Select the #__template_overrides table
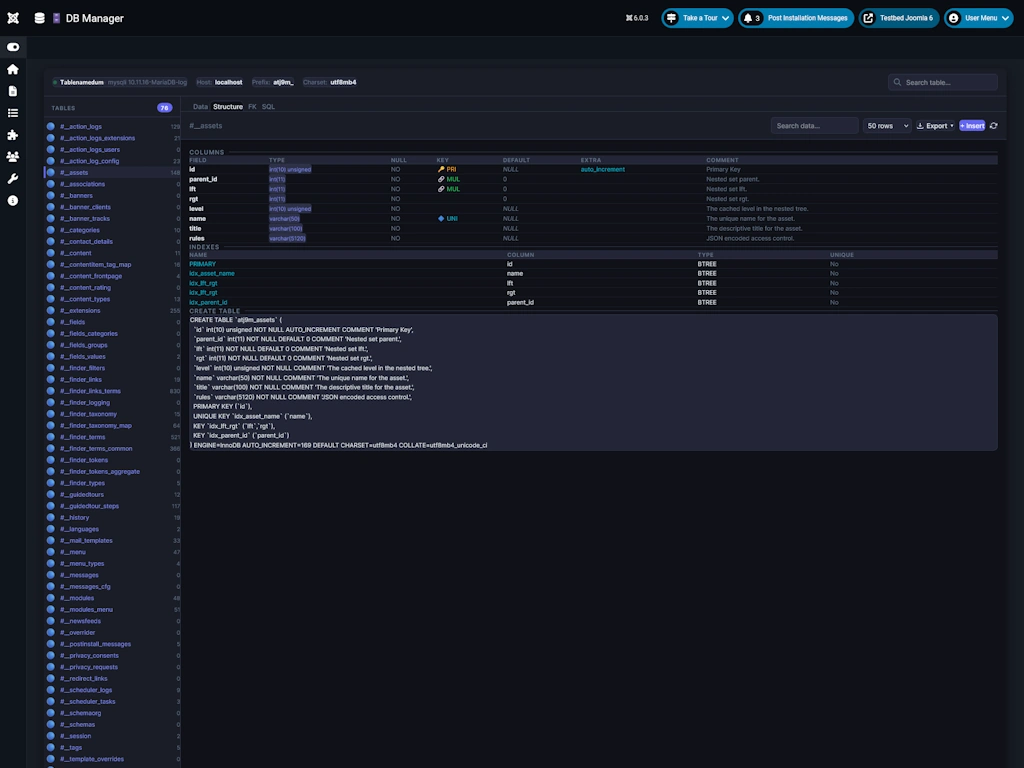The image size is (1024, 768). click(x=112, y=759)
